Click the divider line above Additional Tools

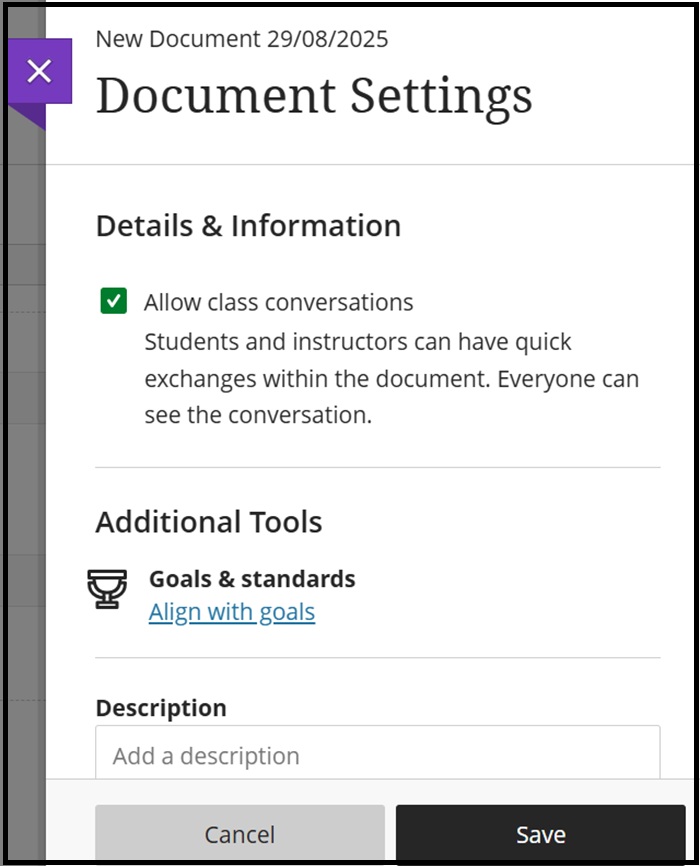coord(377,467)
